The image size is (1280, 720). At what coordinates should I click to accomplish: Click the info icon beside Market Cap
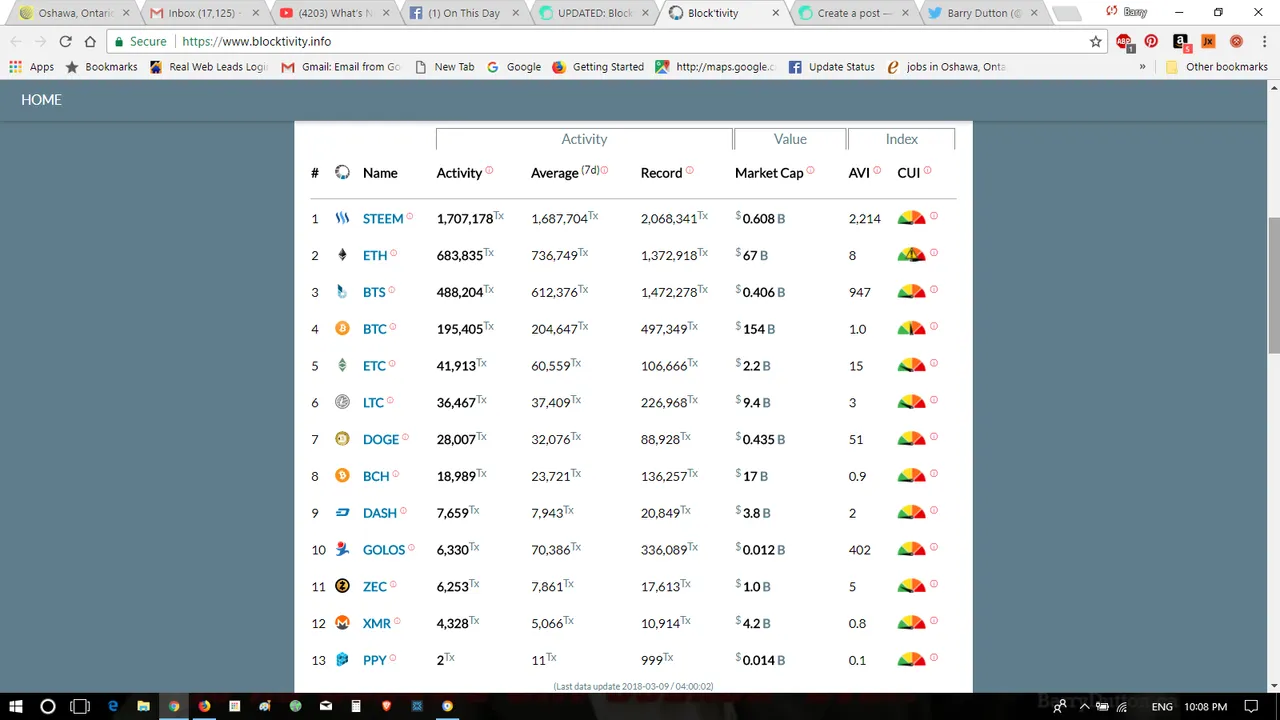pyautogui.click(x=810, y=170)
